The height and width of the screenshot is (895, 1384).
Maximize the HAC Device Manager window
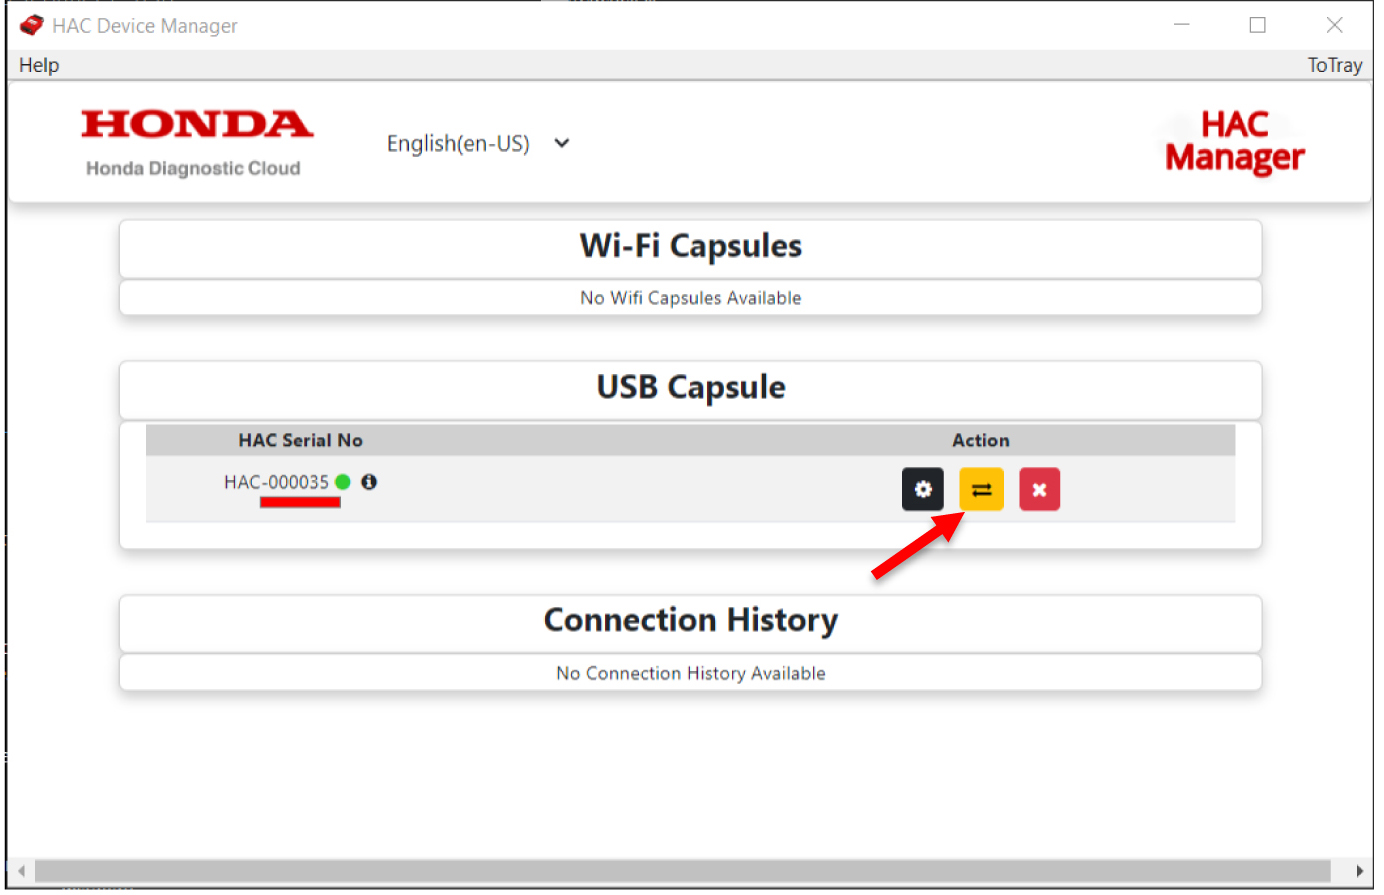pos(1258,25)
